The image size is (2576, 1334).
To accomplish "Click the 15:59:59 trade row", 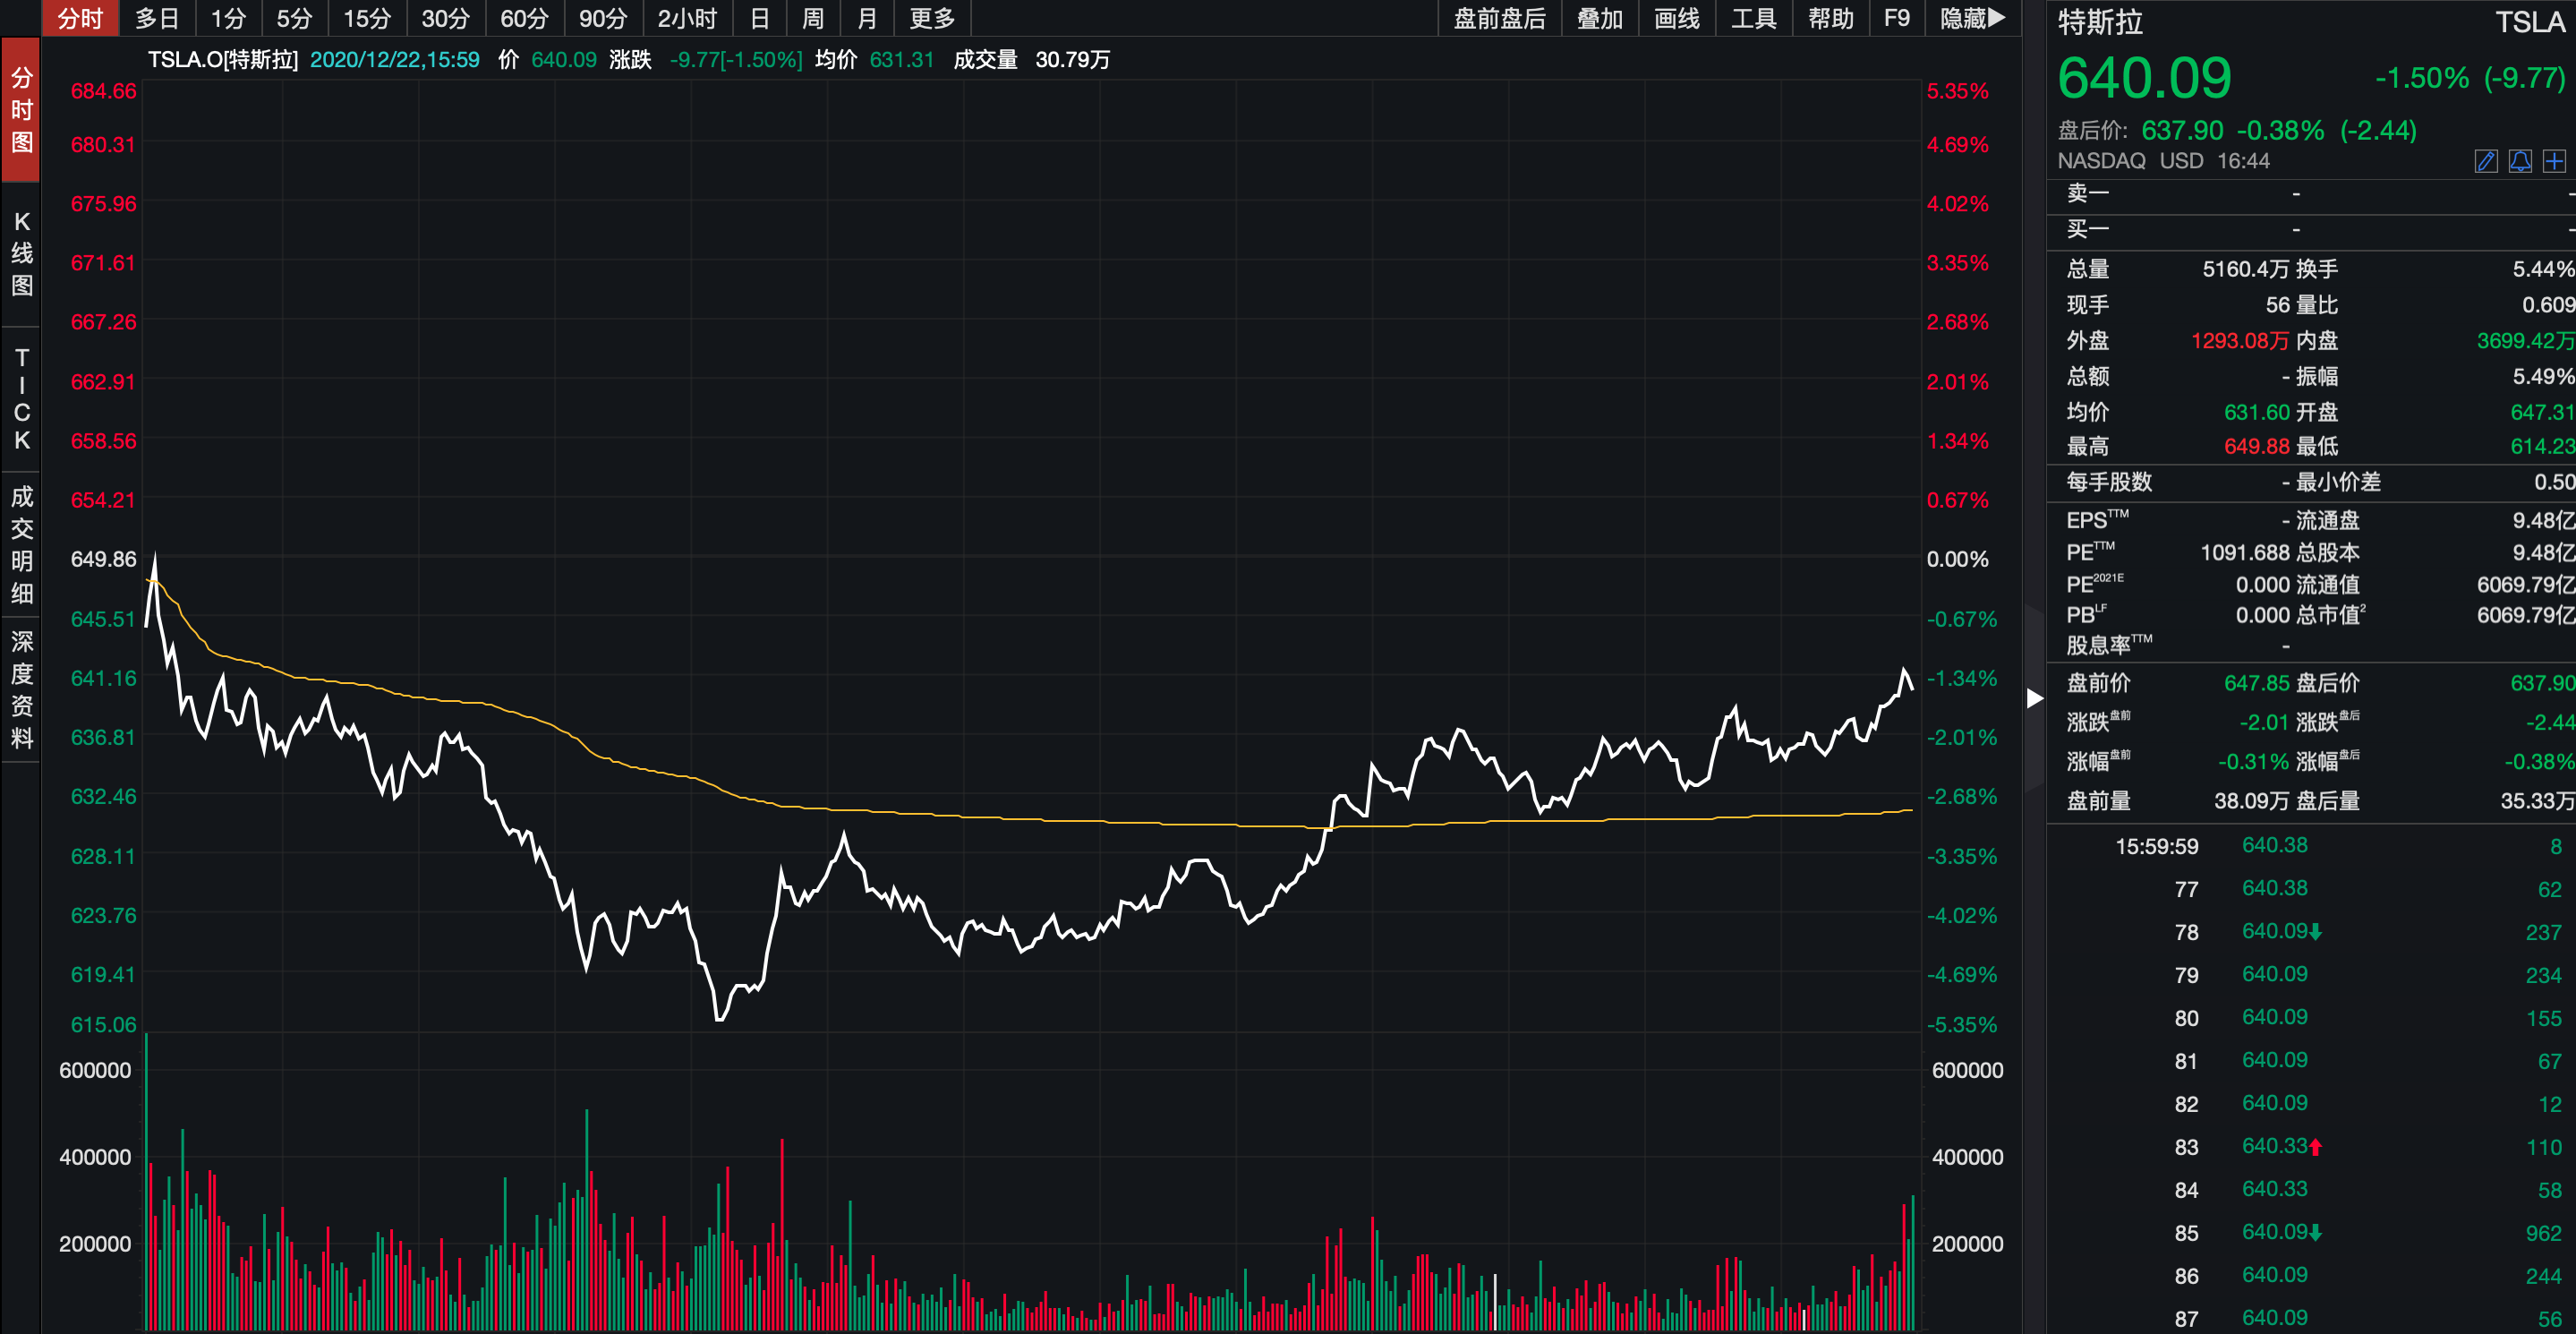I will pyautogui.click(x=2310, y=846).
